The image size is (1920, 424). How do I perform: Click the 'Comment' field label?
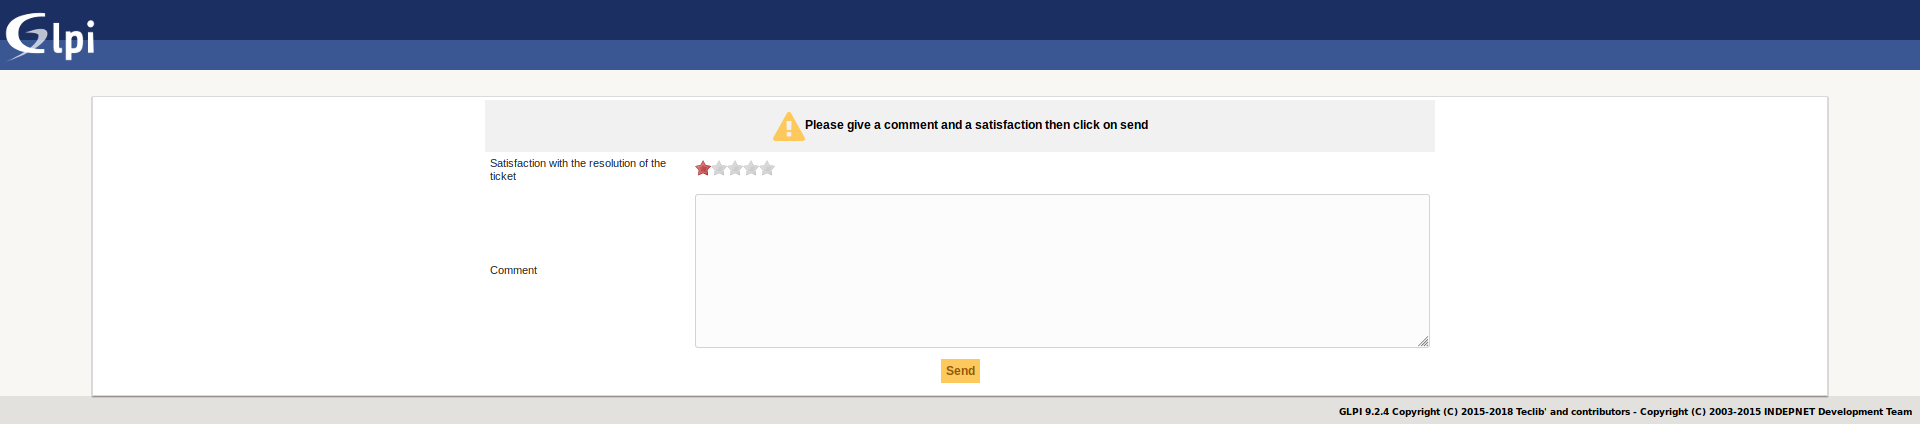513,270
